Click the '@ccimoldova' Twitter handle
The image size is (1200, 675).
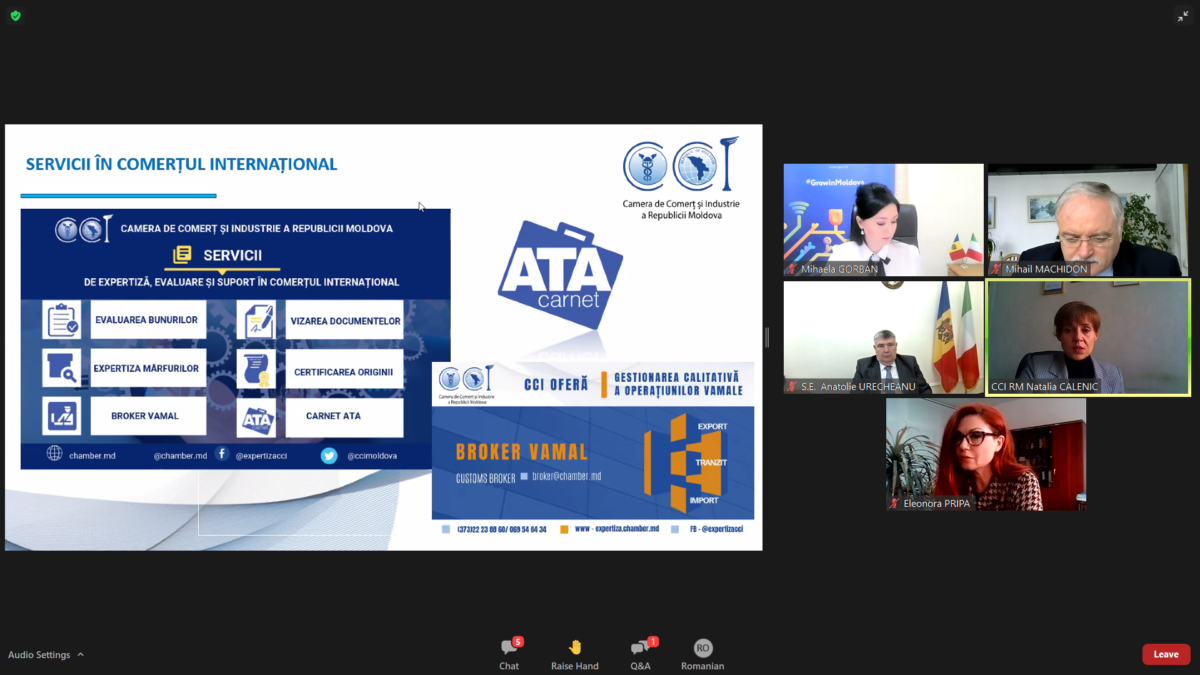(372, 455)
